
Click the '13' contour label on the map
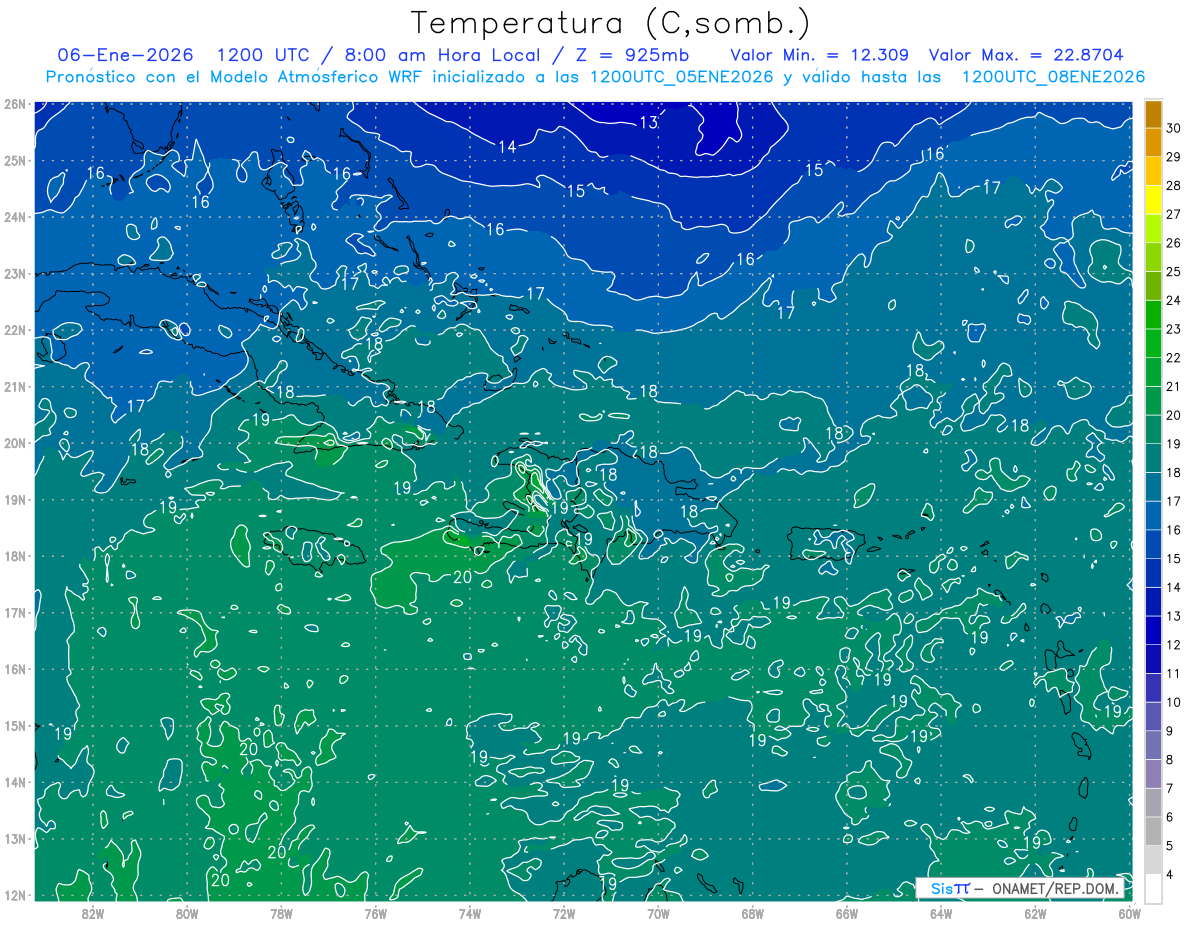(649, 123)
